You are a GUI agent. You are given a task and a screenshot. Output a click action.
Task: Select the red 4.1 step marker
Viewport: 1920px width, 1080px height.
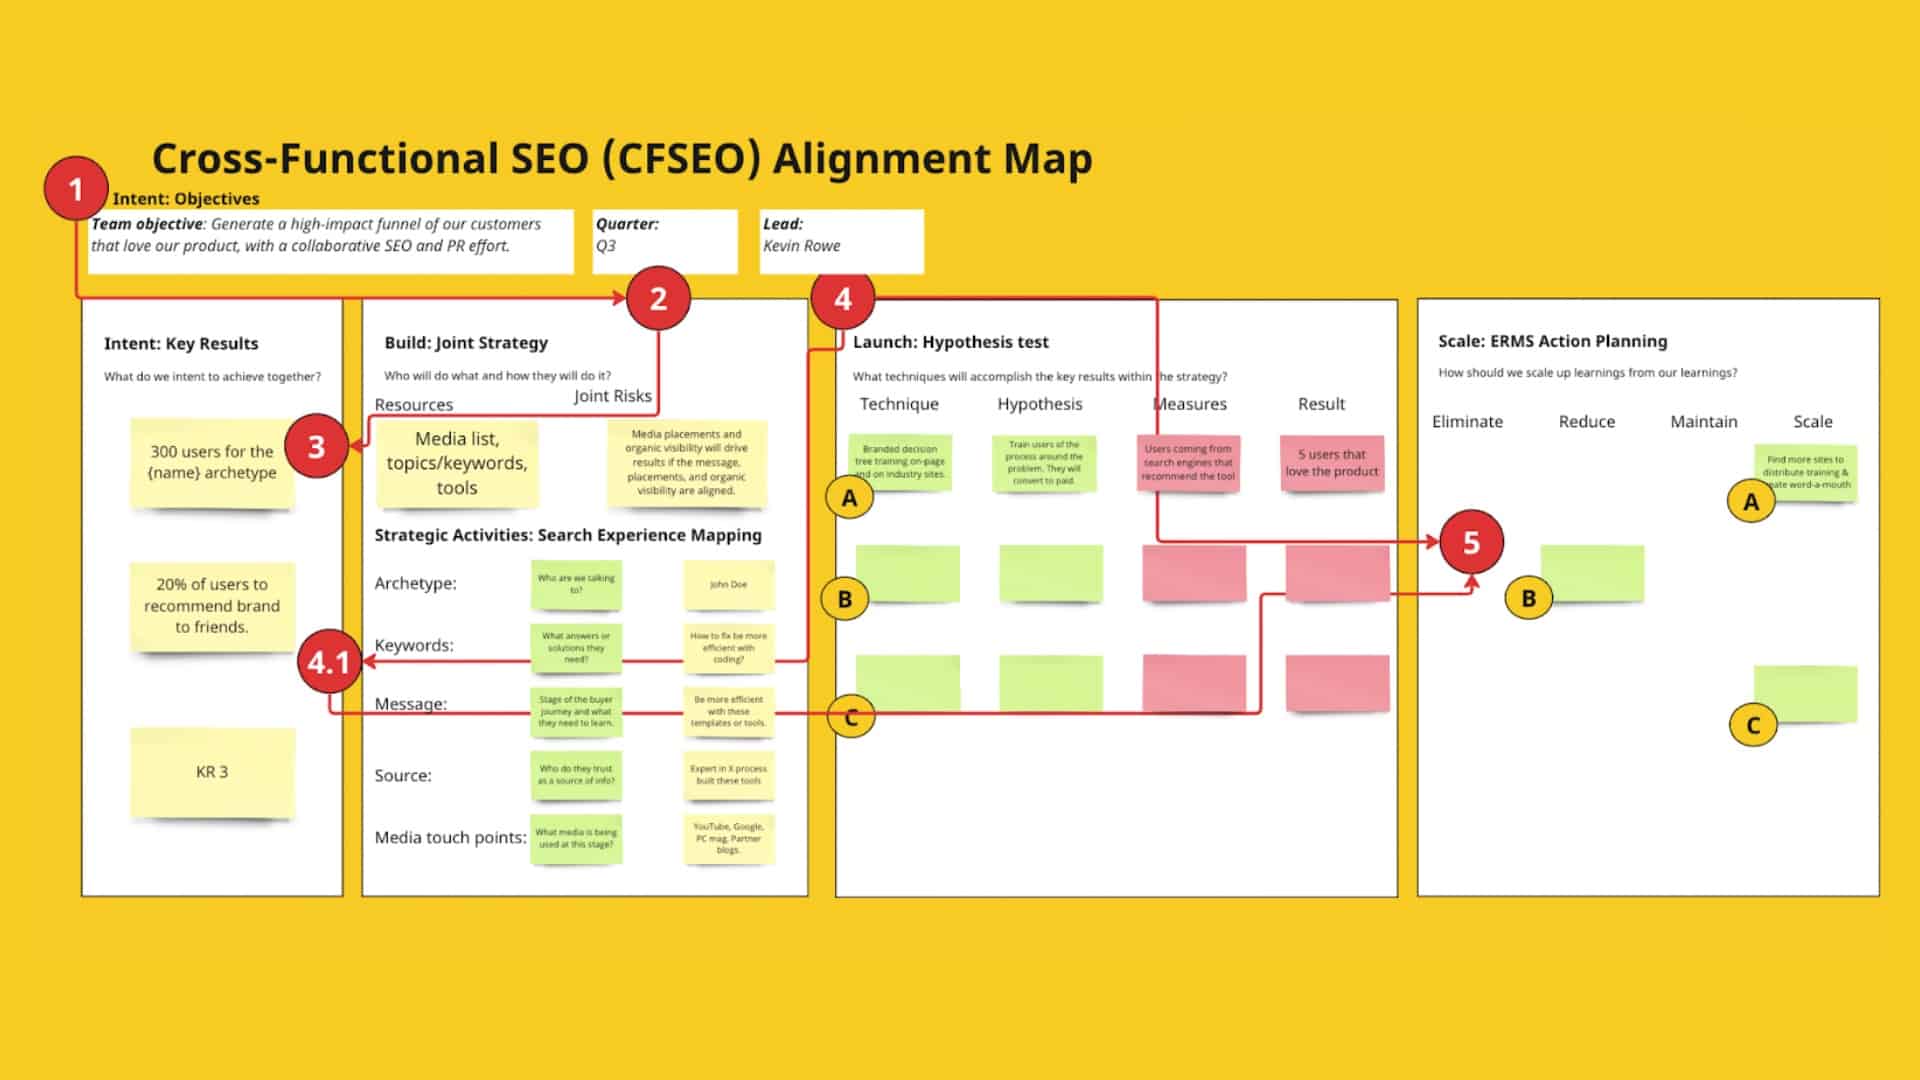click(329, 662)
